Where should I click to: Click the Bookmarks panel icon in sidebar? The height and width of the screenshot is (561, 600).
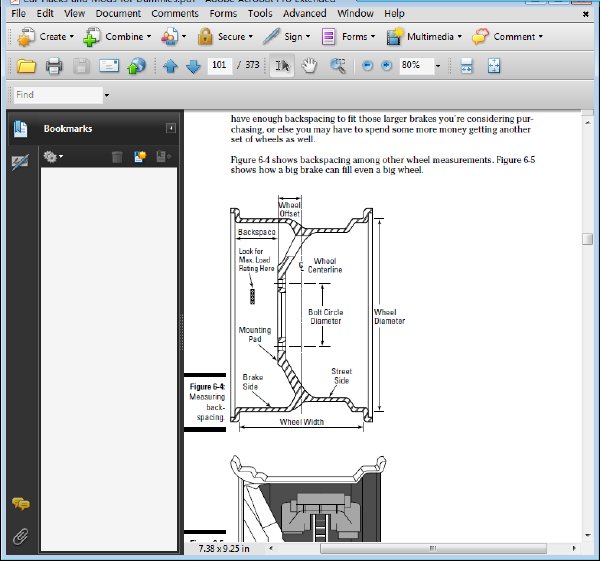click(x=20, y=129)
